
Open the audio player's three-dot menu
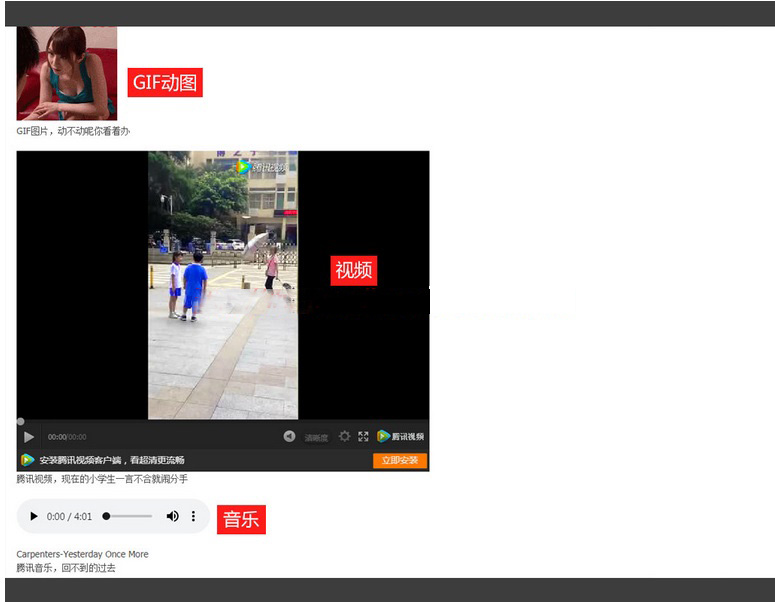click(x=194, y=516)
